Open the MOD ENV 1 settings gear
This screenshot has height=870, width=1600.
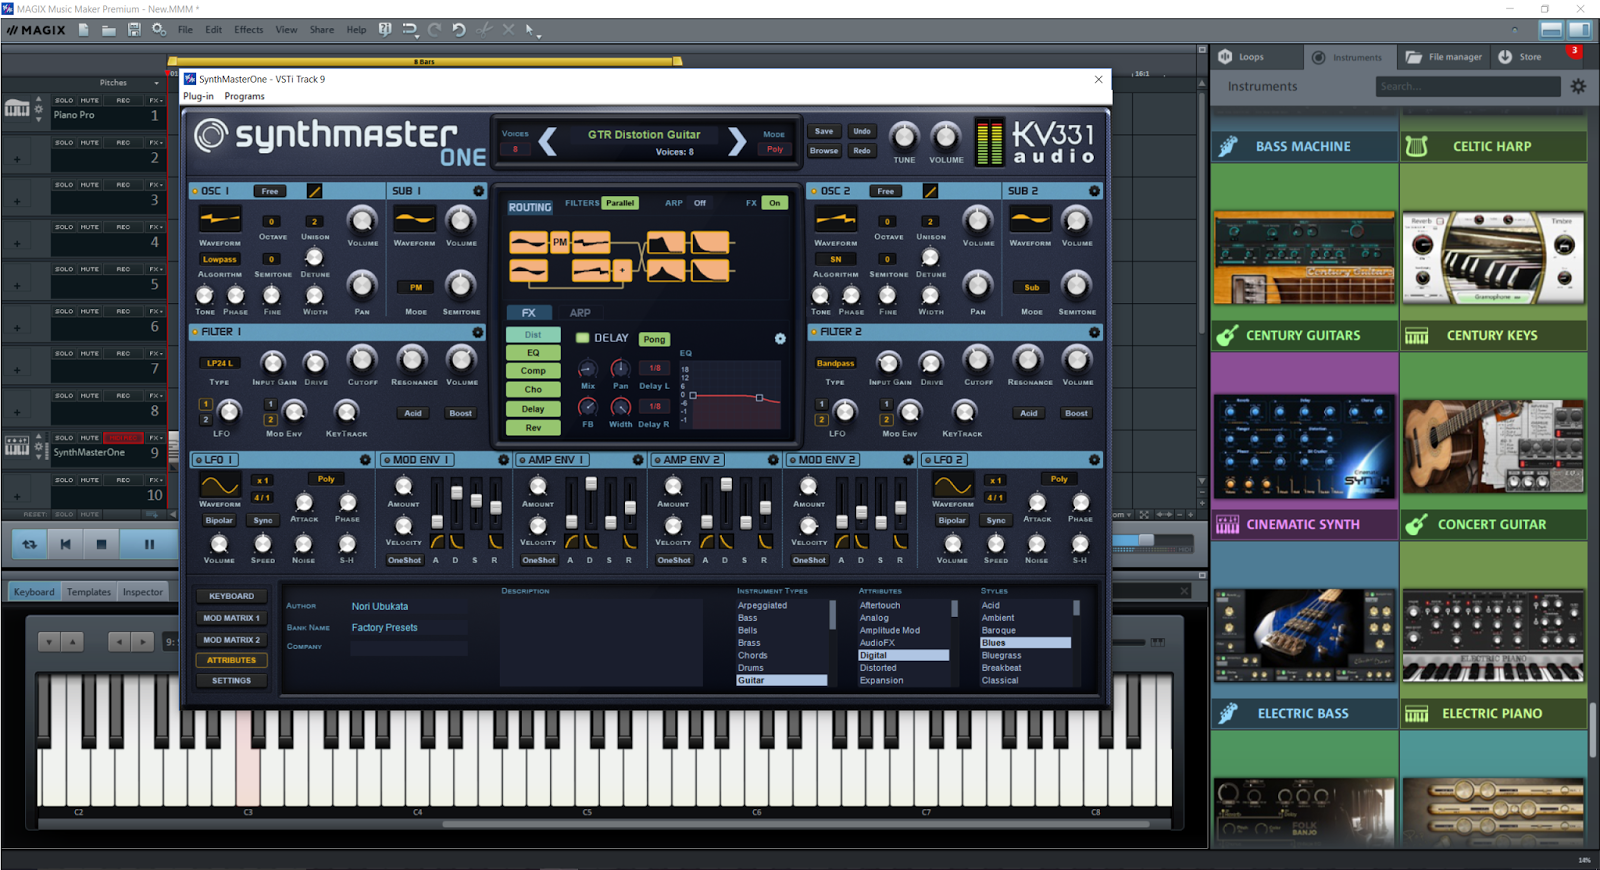tap(503, 460)
